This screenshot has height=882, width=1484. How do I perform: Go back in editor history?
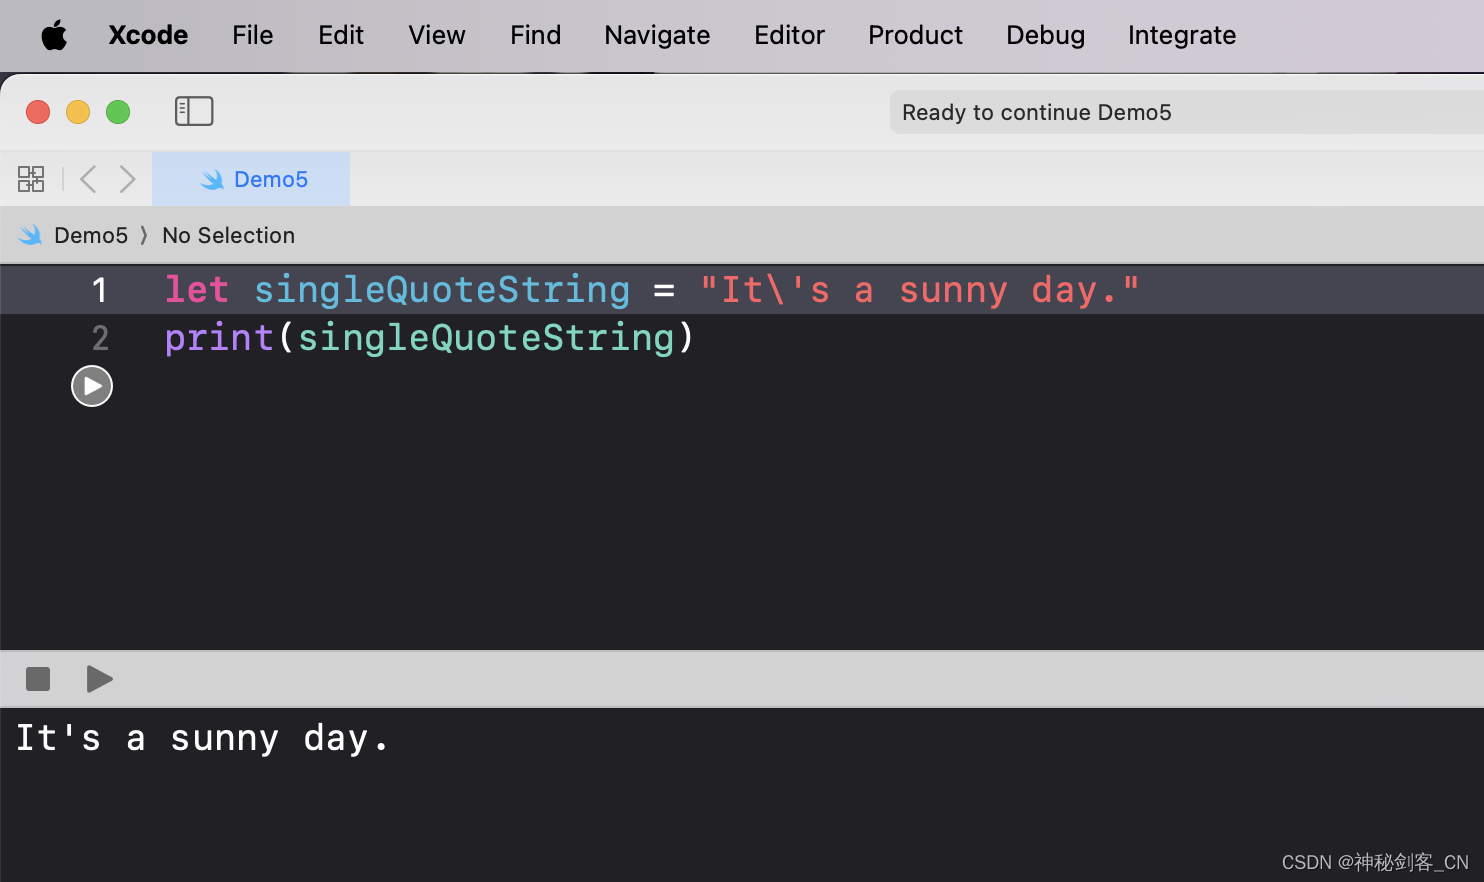88,179
